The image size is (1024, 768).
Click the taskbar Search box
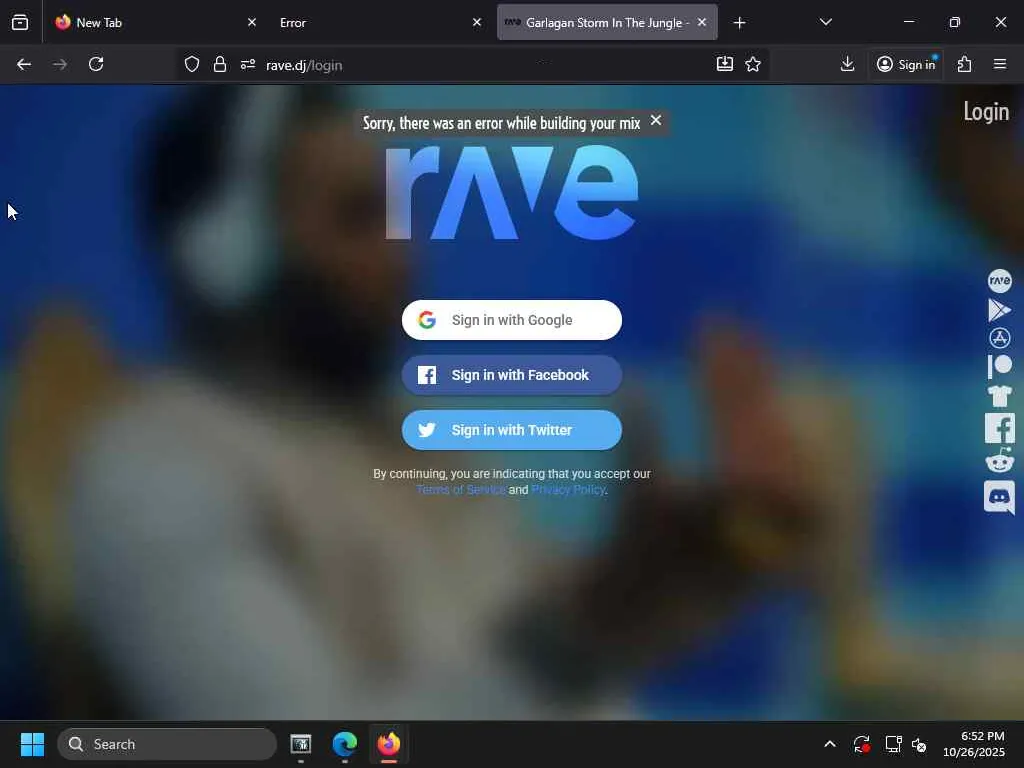(167, 744)
